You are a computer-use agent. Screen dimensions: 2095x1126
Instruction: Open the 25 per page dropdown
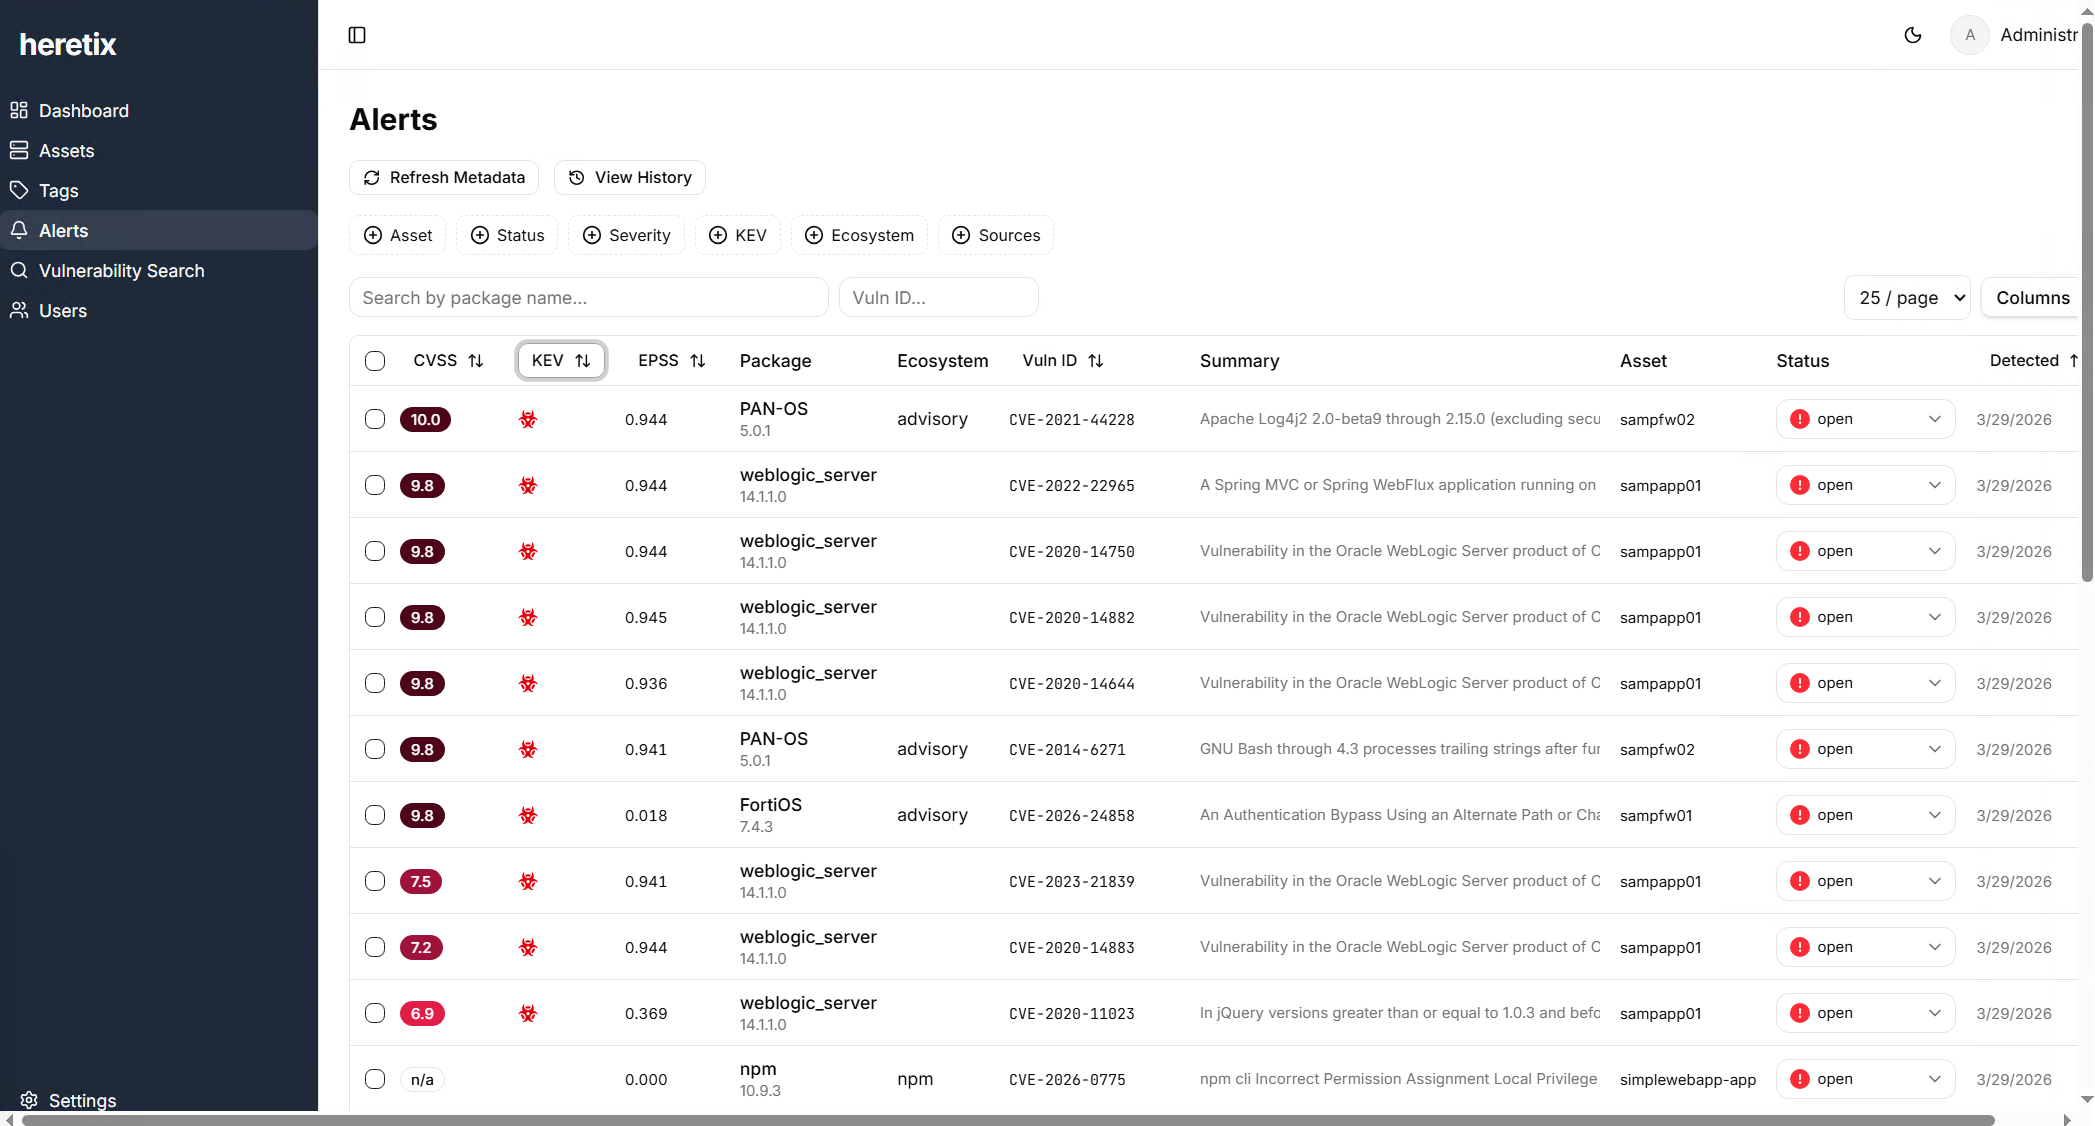(1905, 297)
